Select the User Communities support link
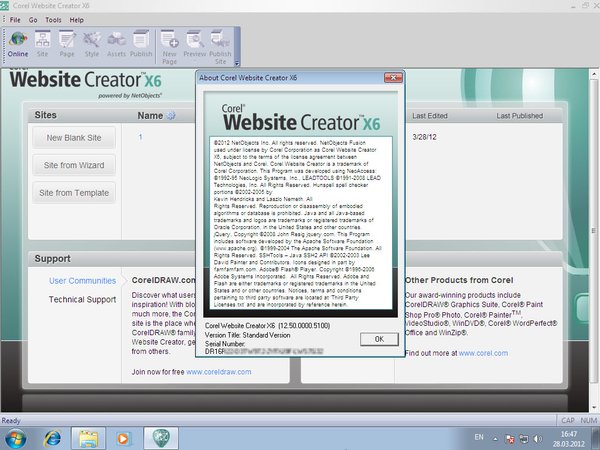Screen dimensions: 600x450 point(82,281)
